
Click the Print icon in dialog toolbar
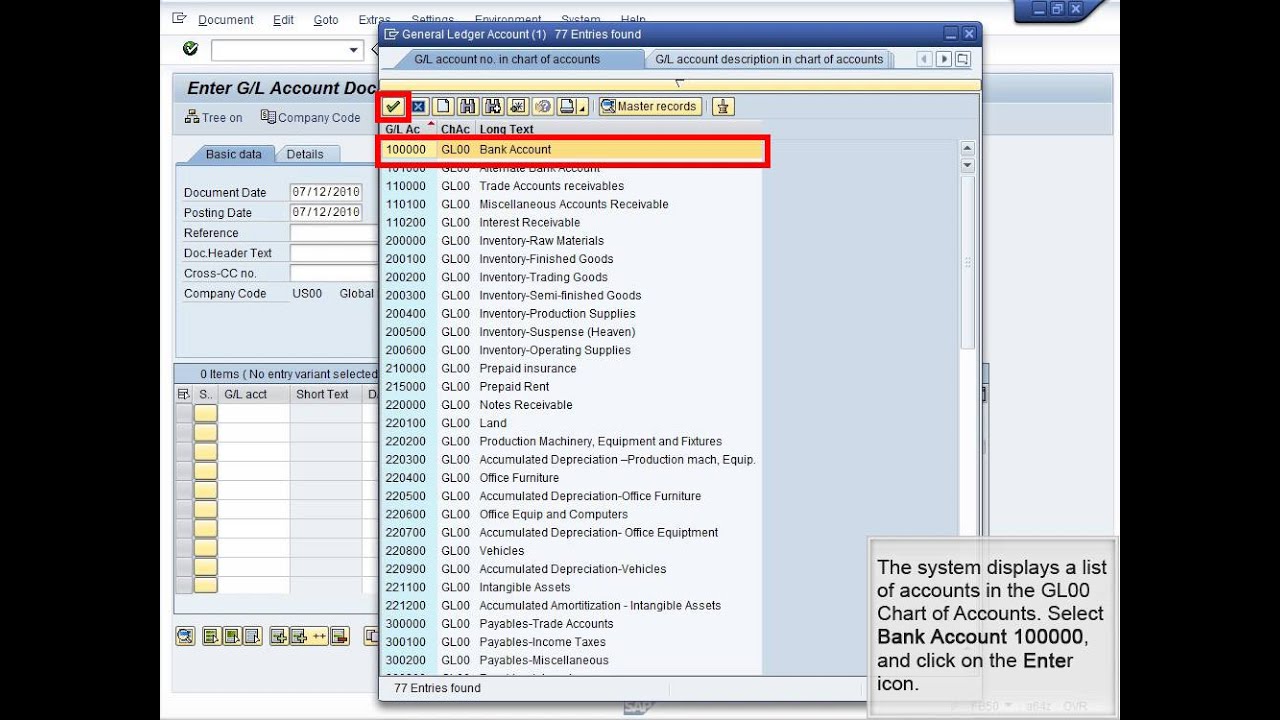567,107
